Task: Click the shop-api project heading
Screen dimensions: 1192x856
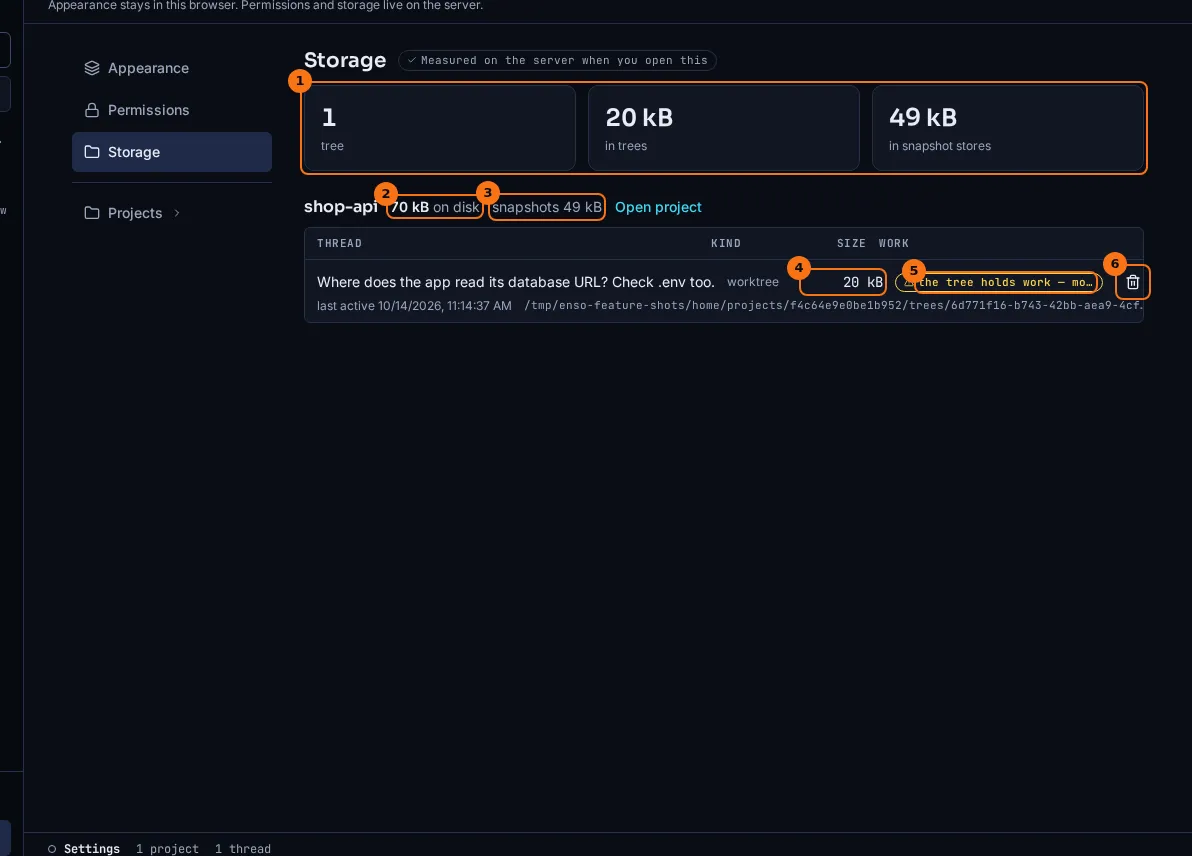Action: 341,207
